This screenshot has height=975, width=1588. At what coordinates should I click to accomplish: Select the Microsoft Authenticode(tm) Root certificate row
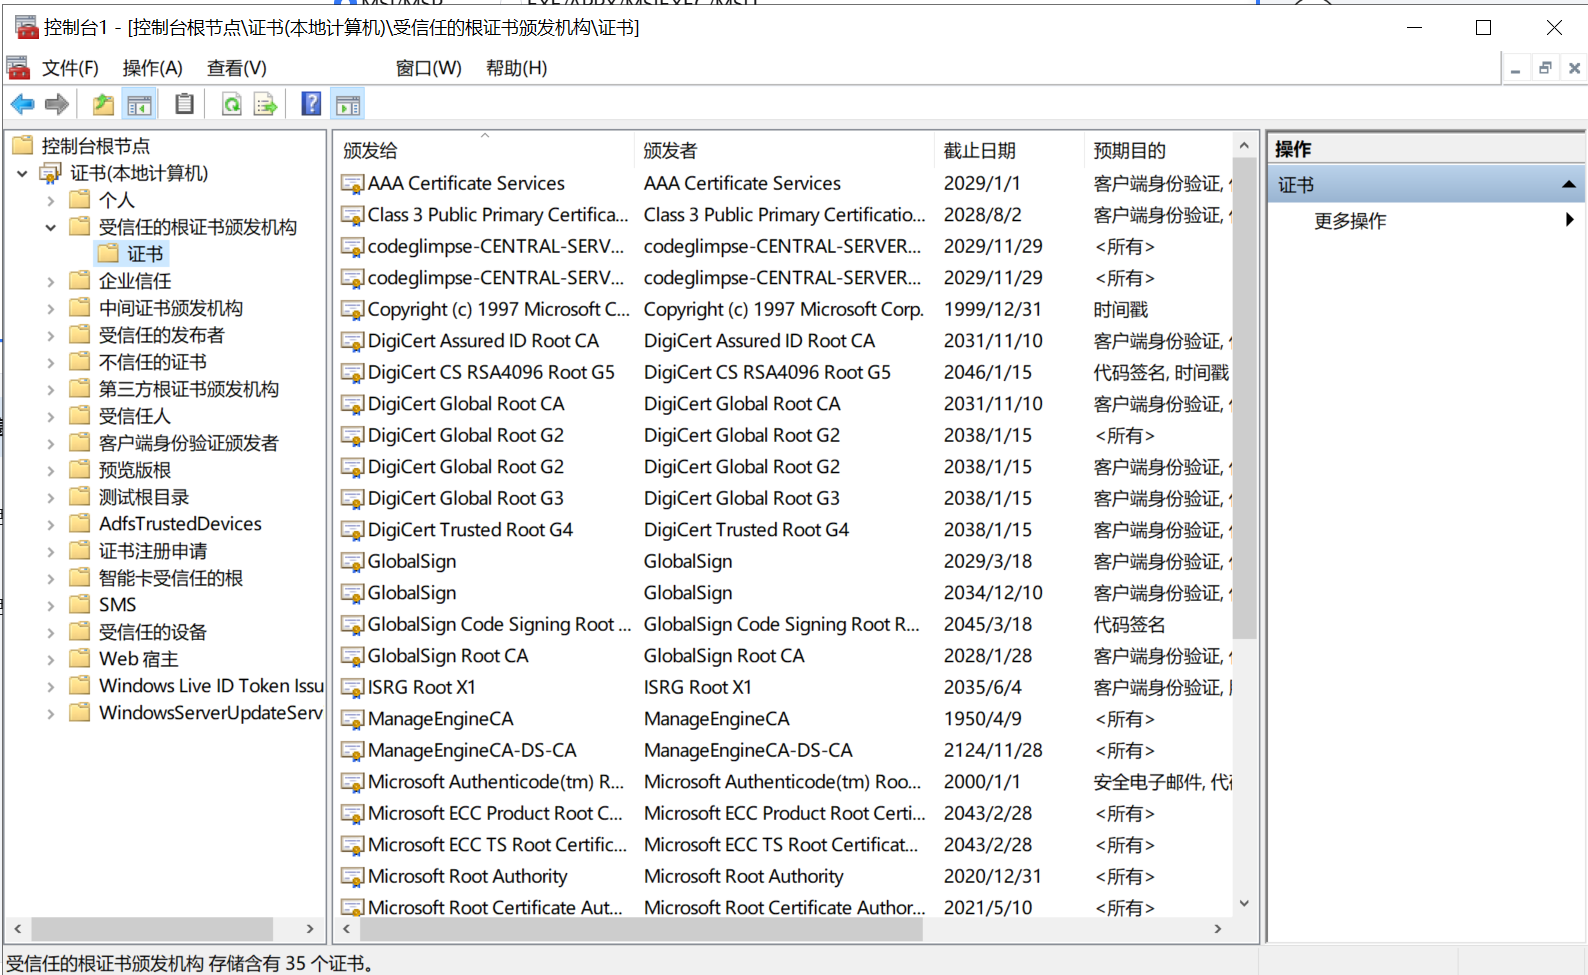click(784, 782)
